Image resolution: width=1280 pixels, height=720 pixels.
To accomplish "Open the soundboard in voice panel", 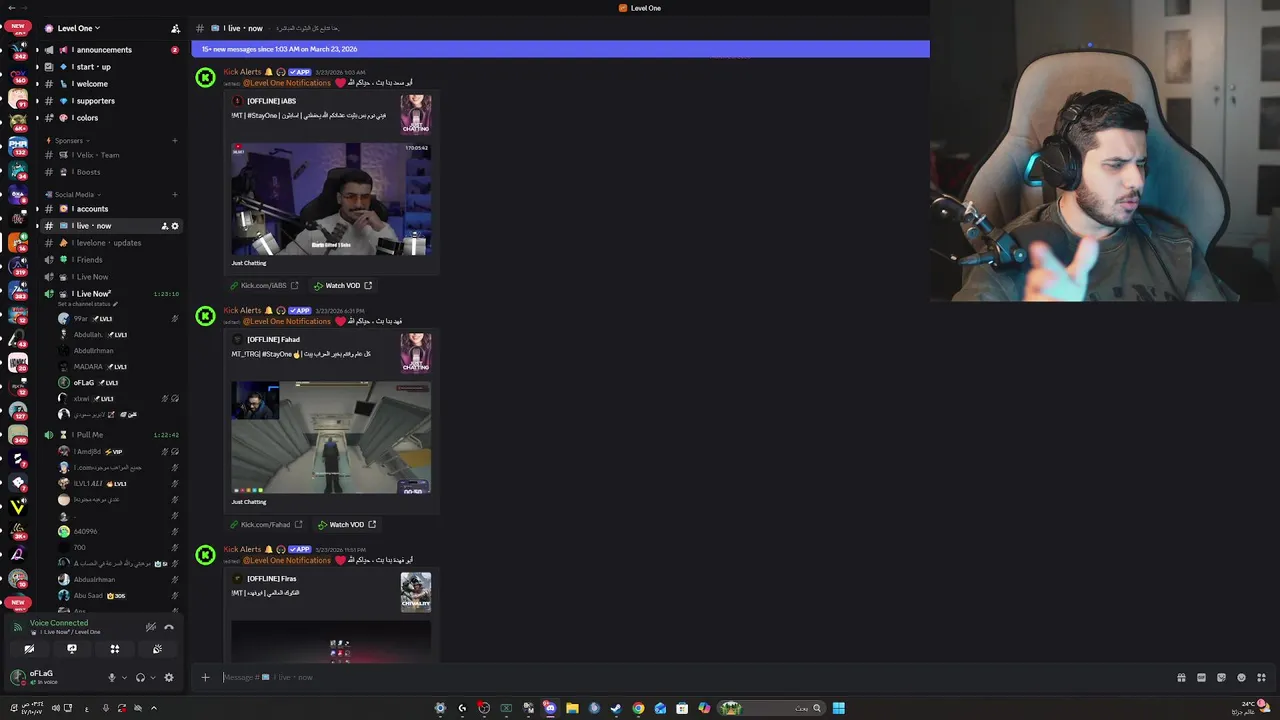I will (x=157, y=649).
